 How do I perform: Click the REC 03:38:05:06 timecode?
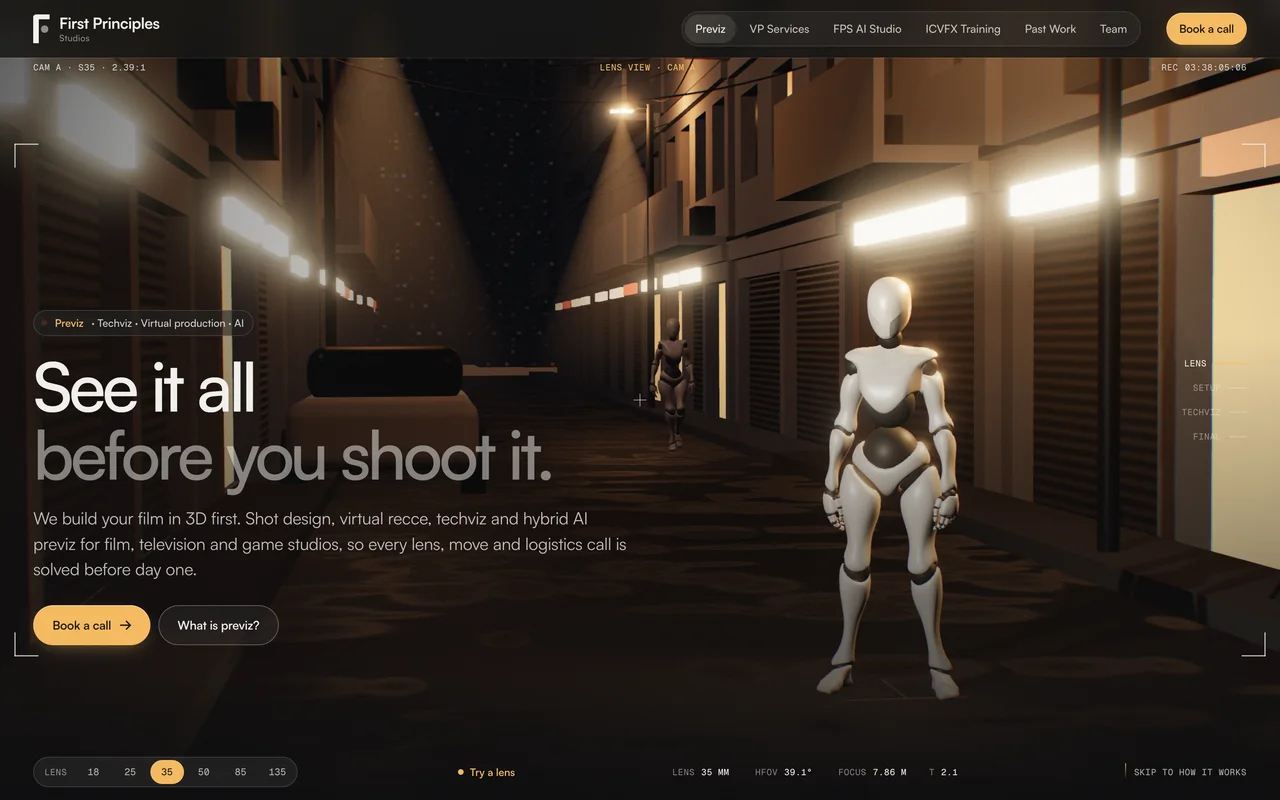pyautogui.click(x=1204, y=68)
